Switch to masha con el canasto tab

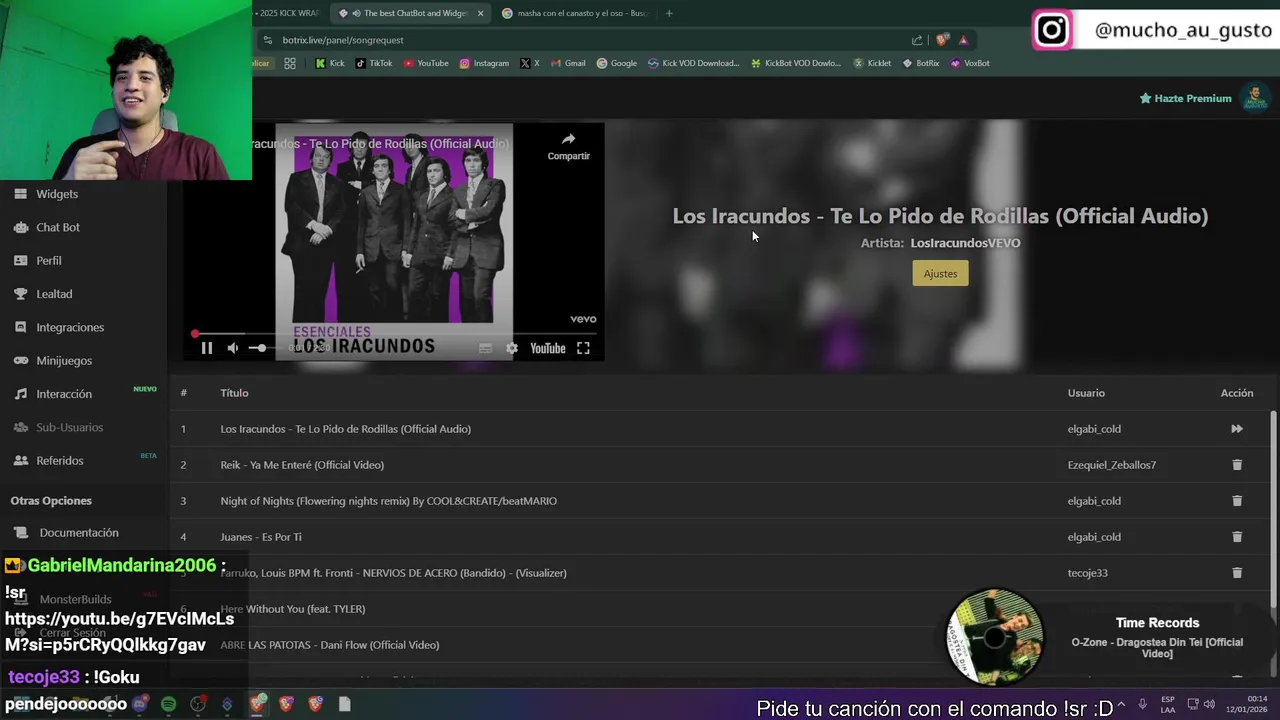576,13
